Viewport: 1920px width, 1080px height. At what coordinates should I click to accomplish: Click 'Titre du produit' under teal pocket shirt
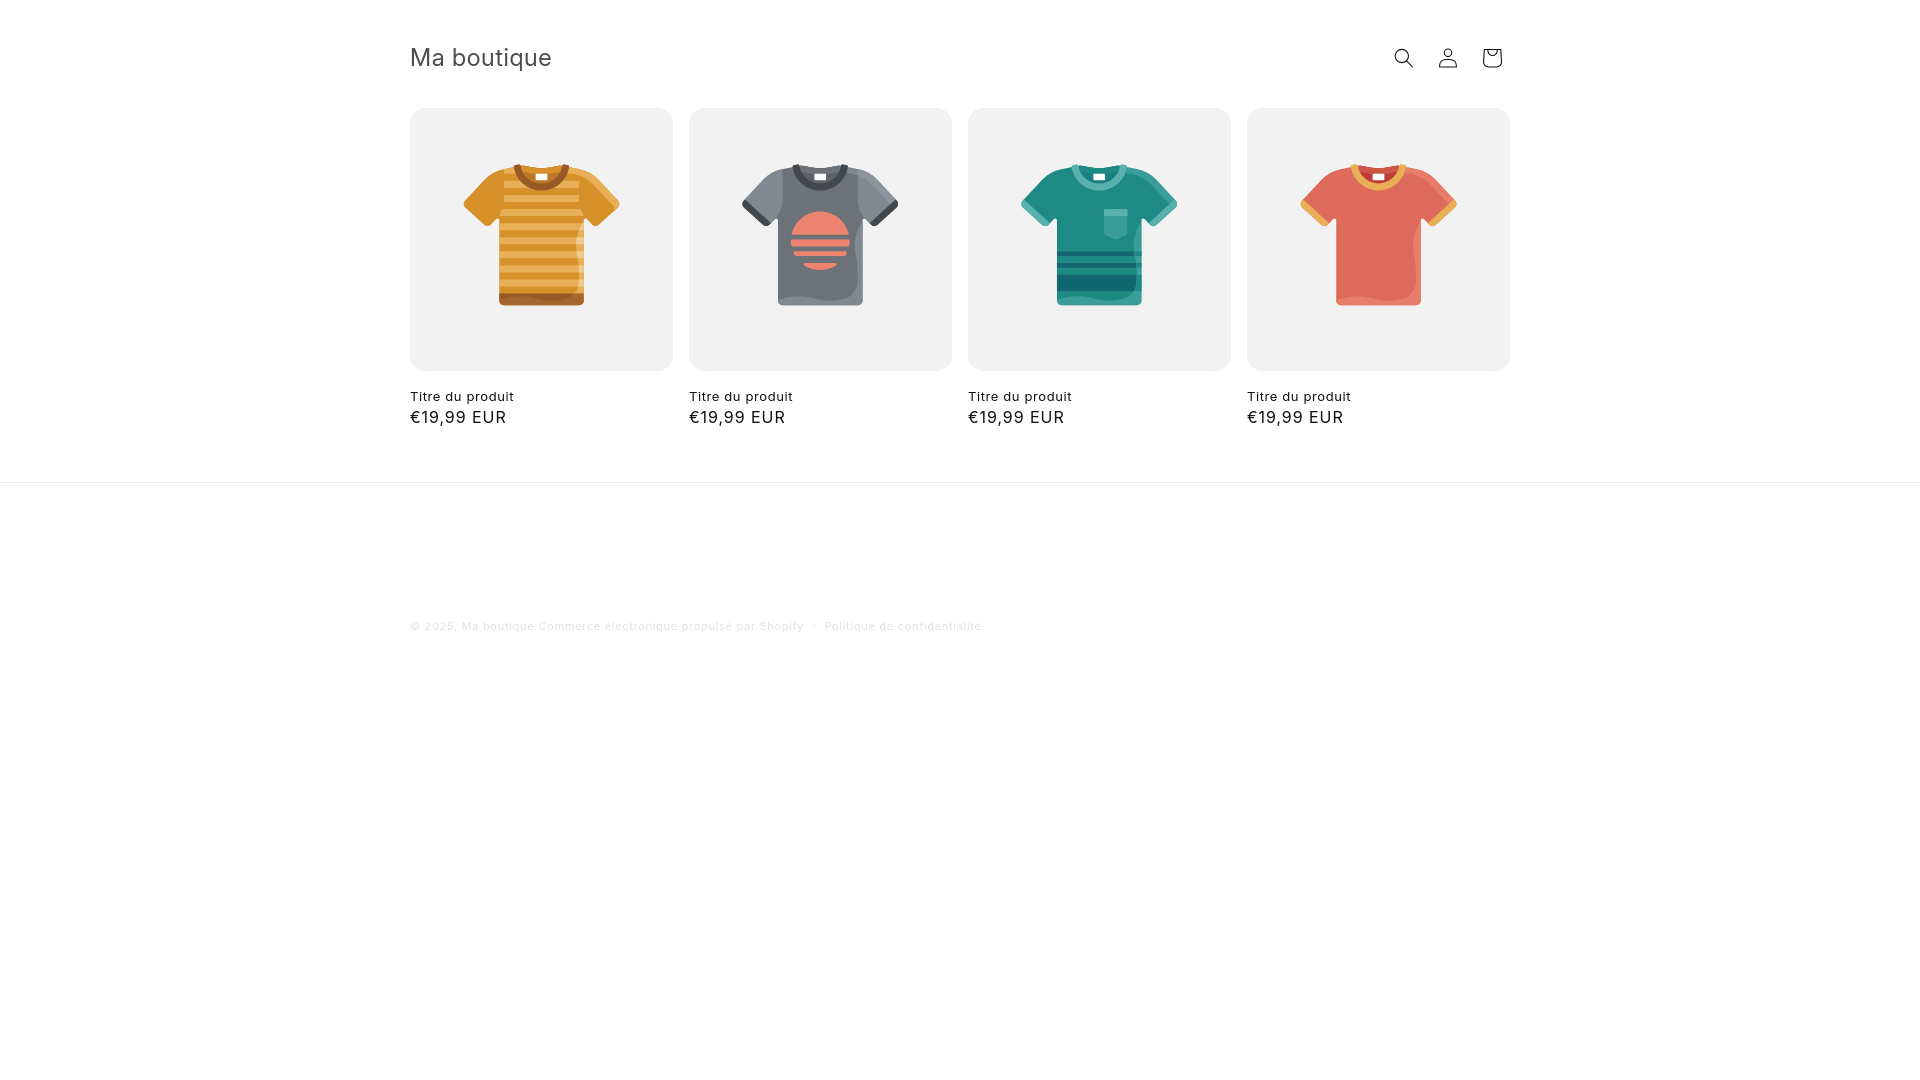point(1020,397)
